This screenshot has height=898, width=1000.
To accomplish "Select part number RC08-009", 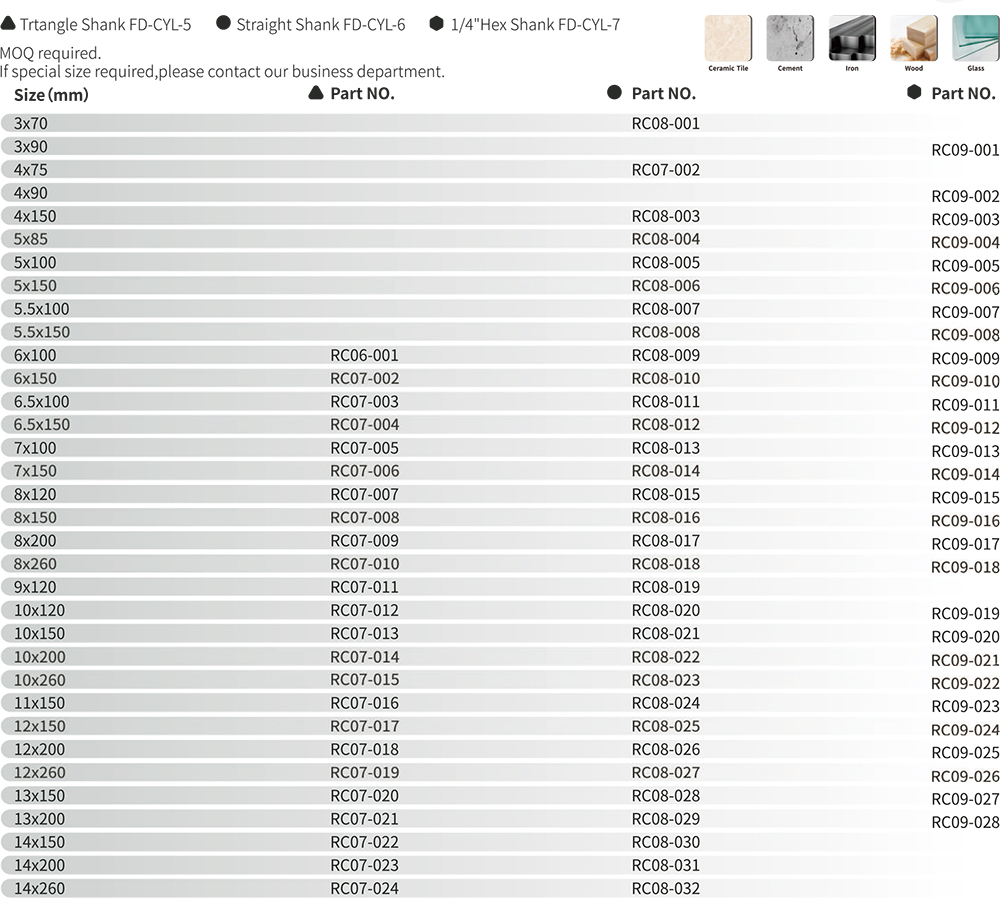I will click(x=665, y=355).
